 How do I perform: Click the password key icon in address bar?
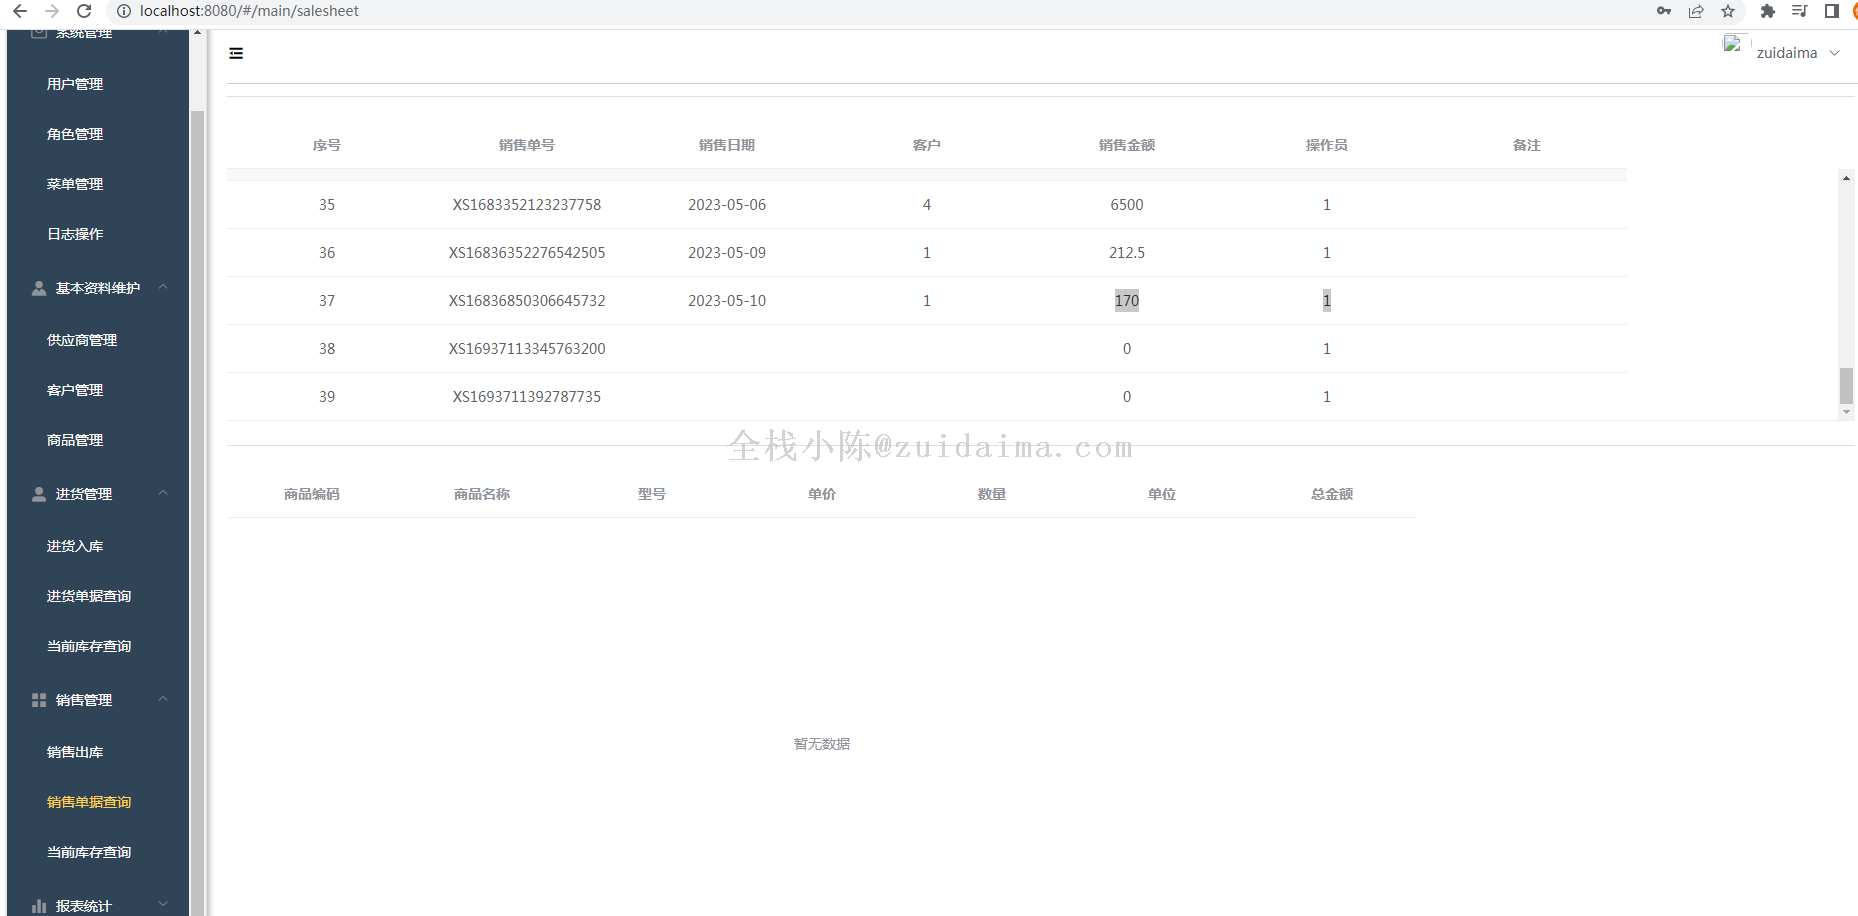(1664, 11)
